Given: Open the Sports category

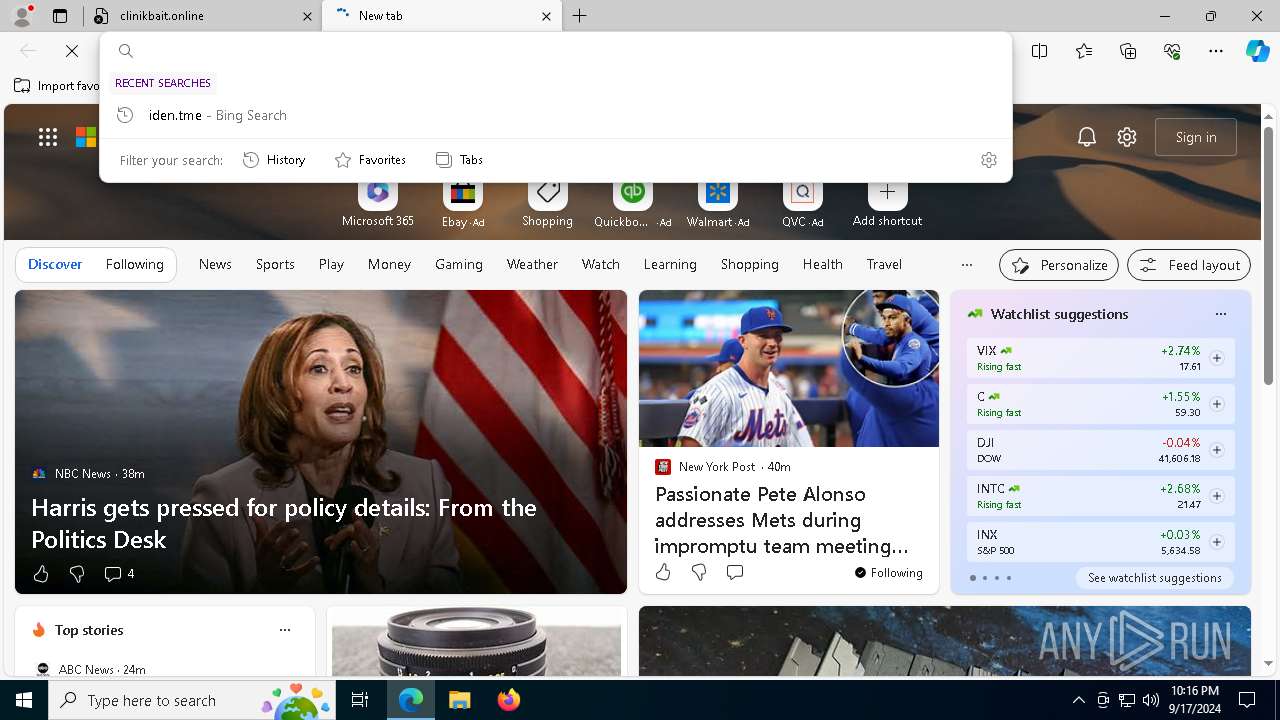Looking at the screenshot, I should [x=275, y=264].
